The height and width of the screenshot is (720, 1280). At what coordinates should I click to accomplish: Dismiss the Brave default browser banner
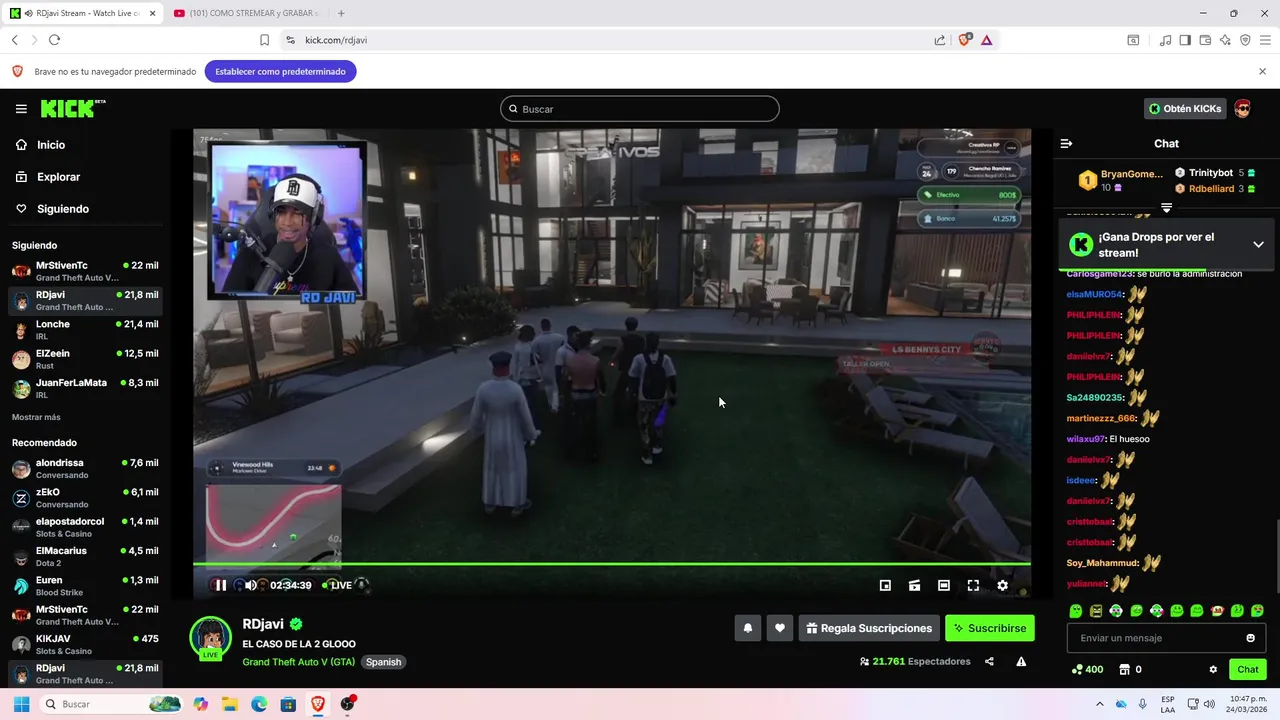point(1262,71)
